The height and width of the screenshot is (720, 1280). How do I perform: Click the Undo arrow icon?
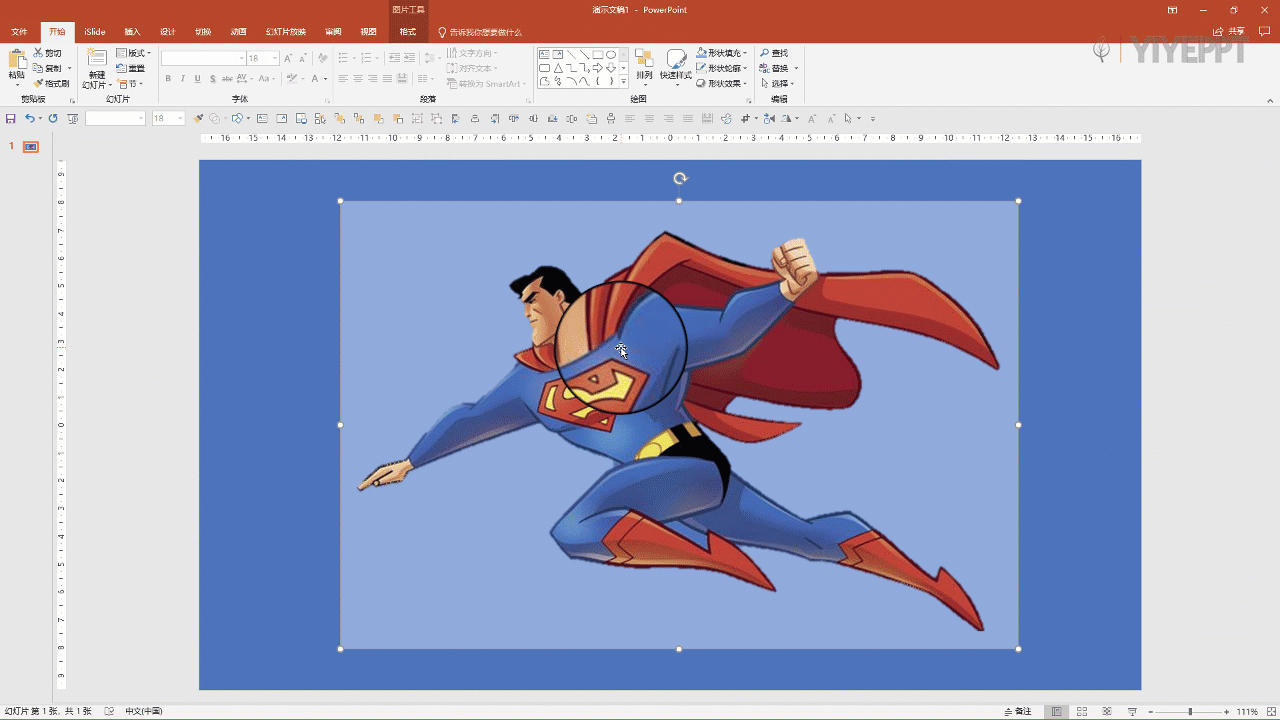coord(30,119)
